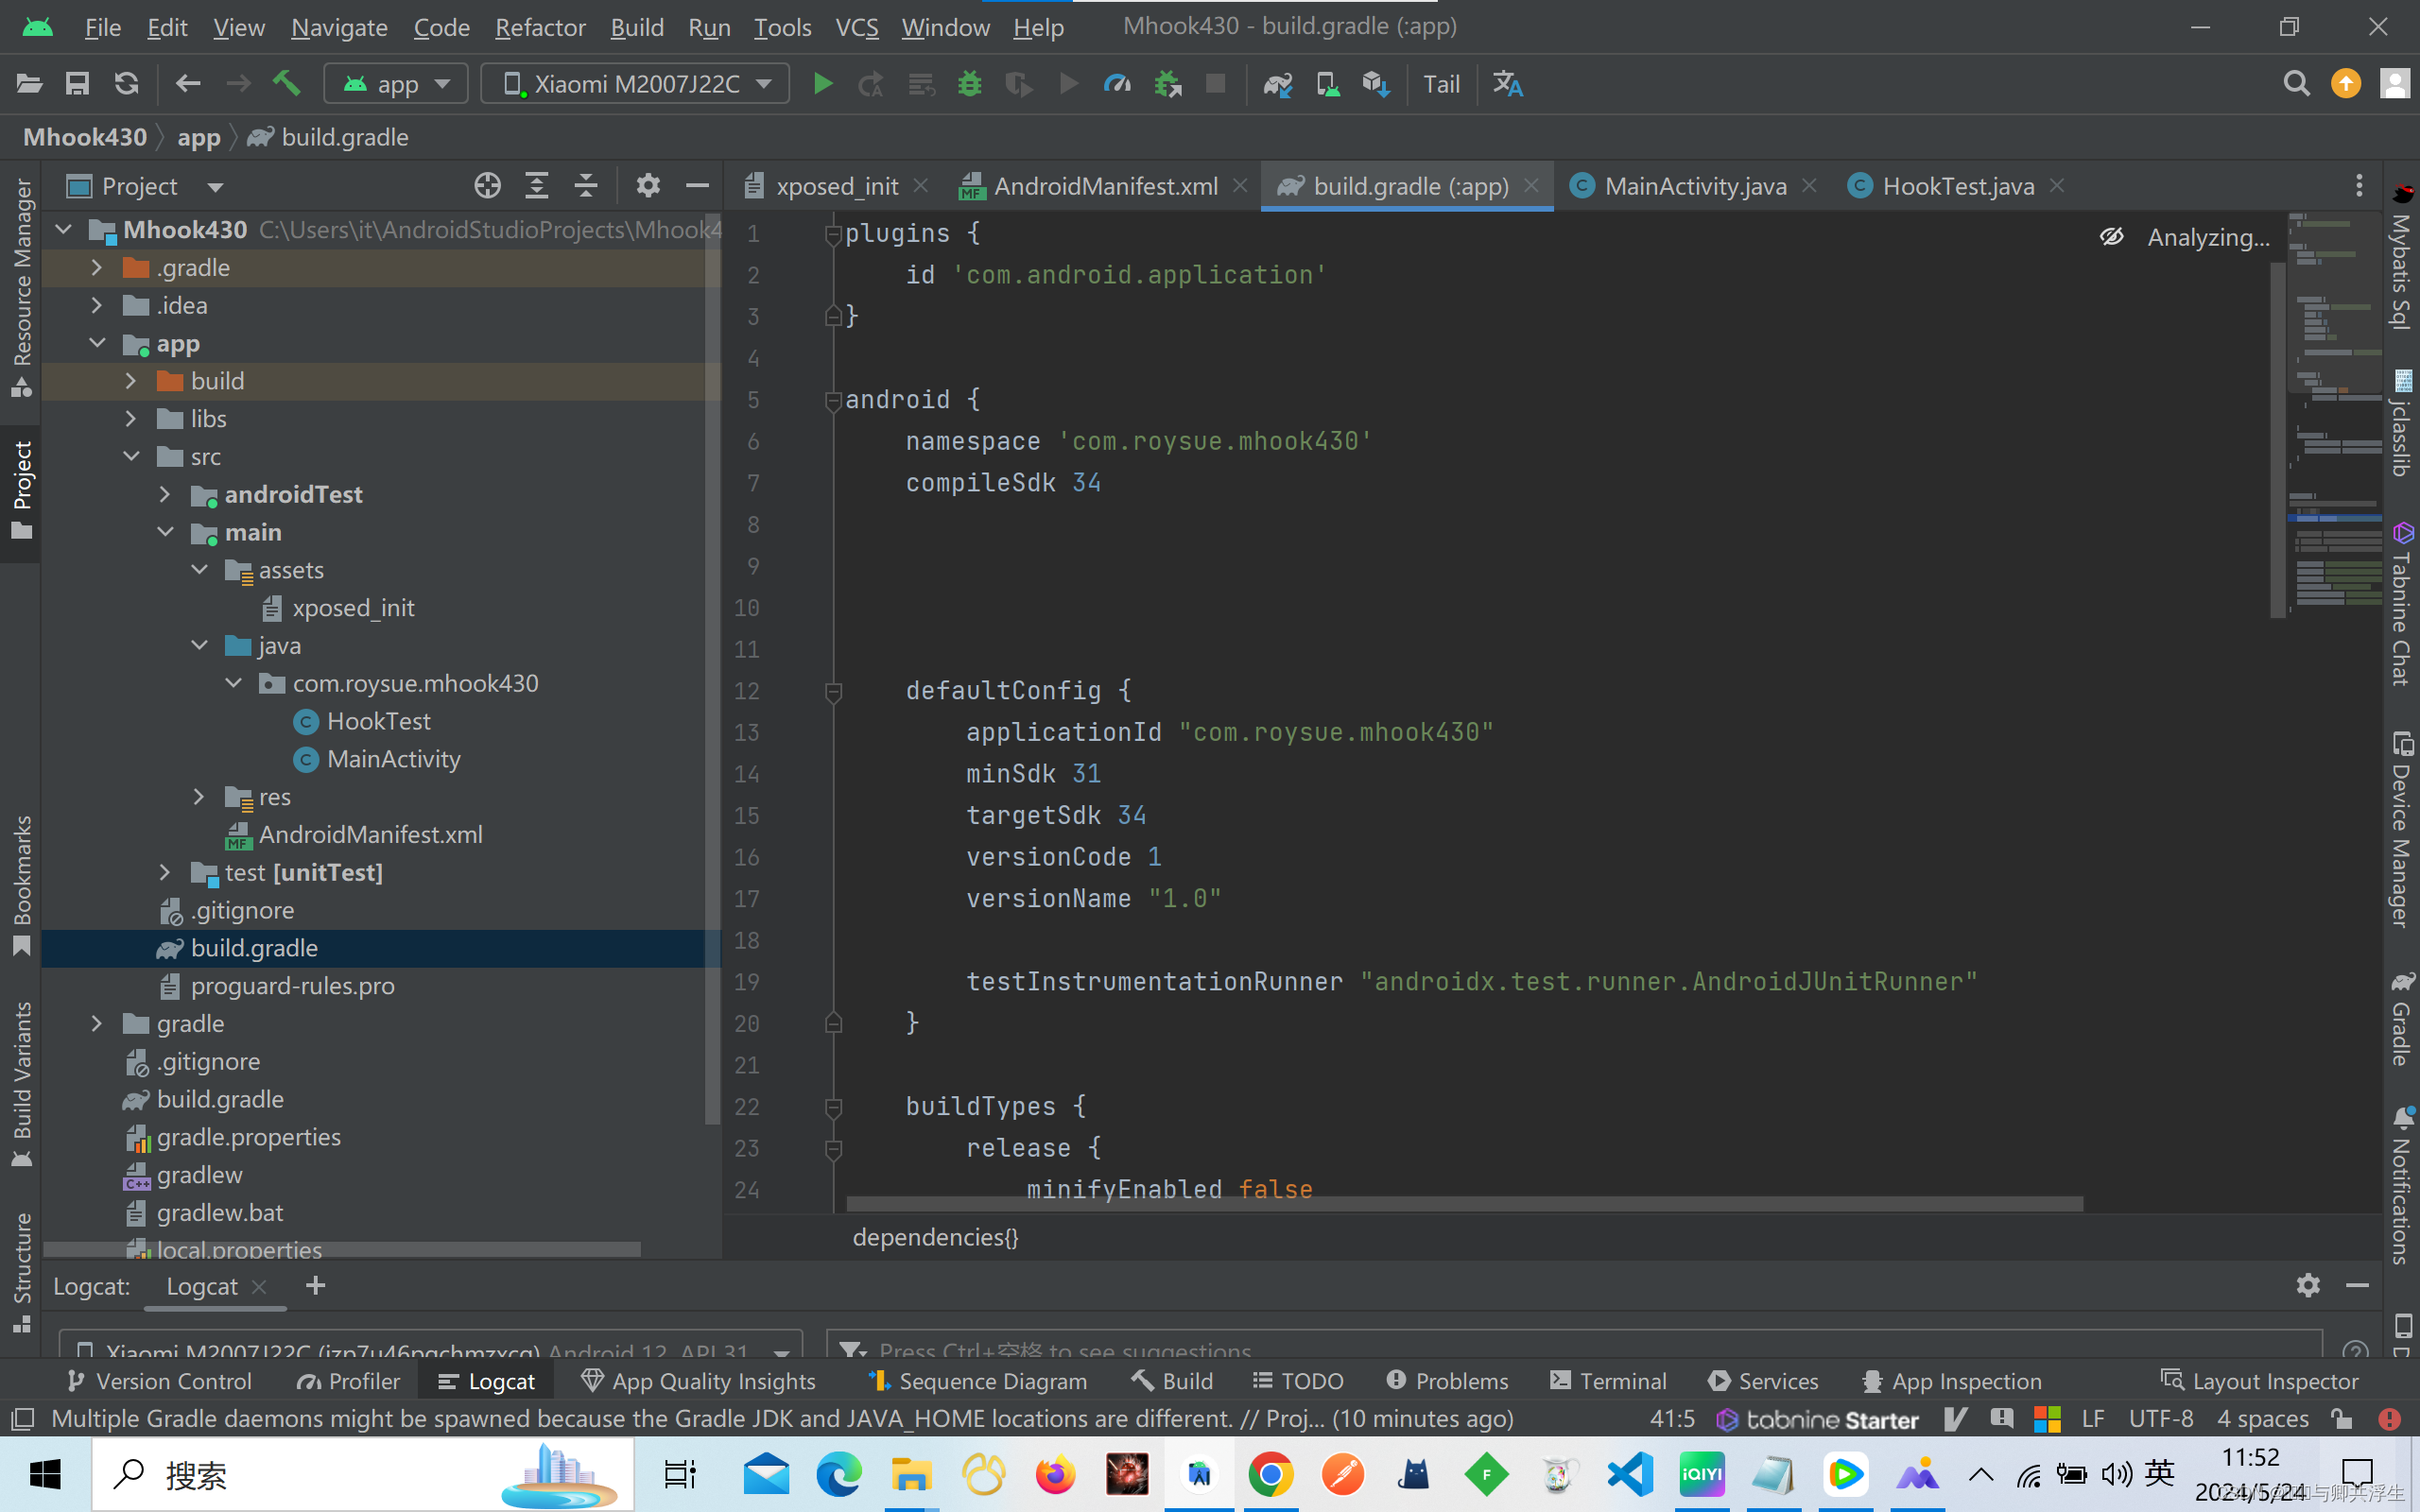The height and width of the screenshot is (1512, 2420).
Task: Click the Debug app bug icon
Action: coord(969,84)
